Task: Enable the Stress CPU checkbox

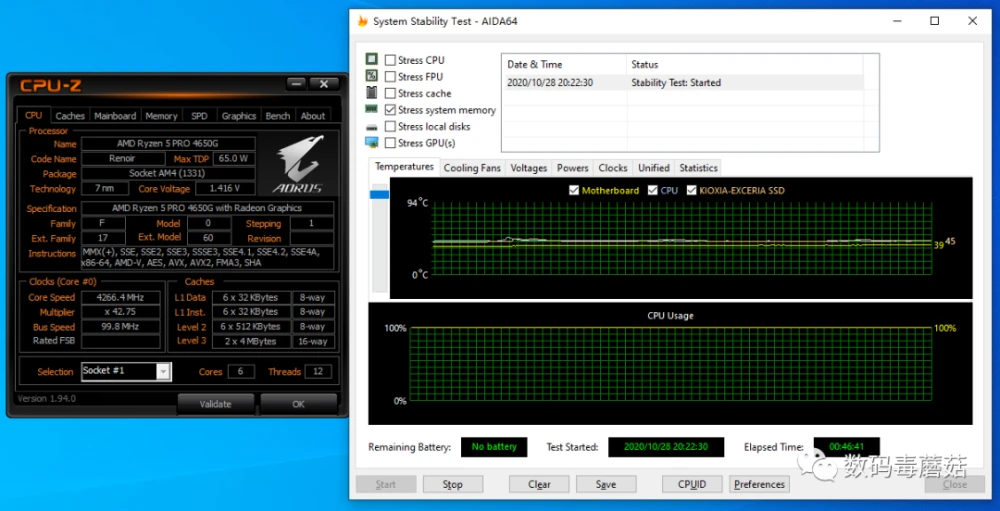Action: (x=390, y=60)
